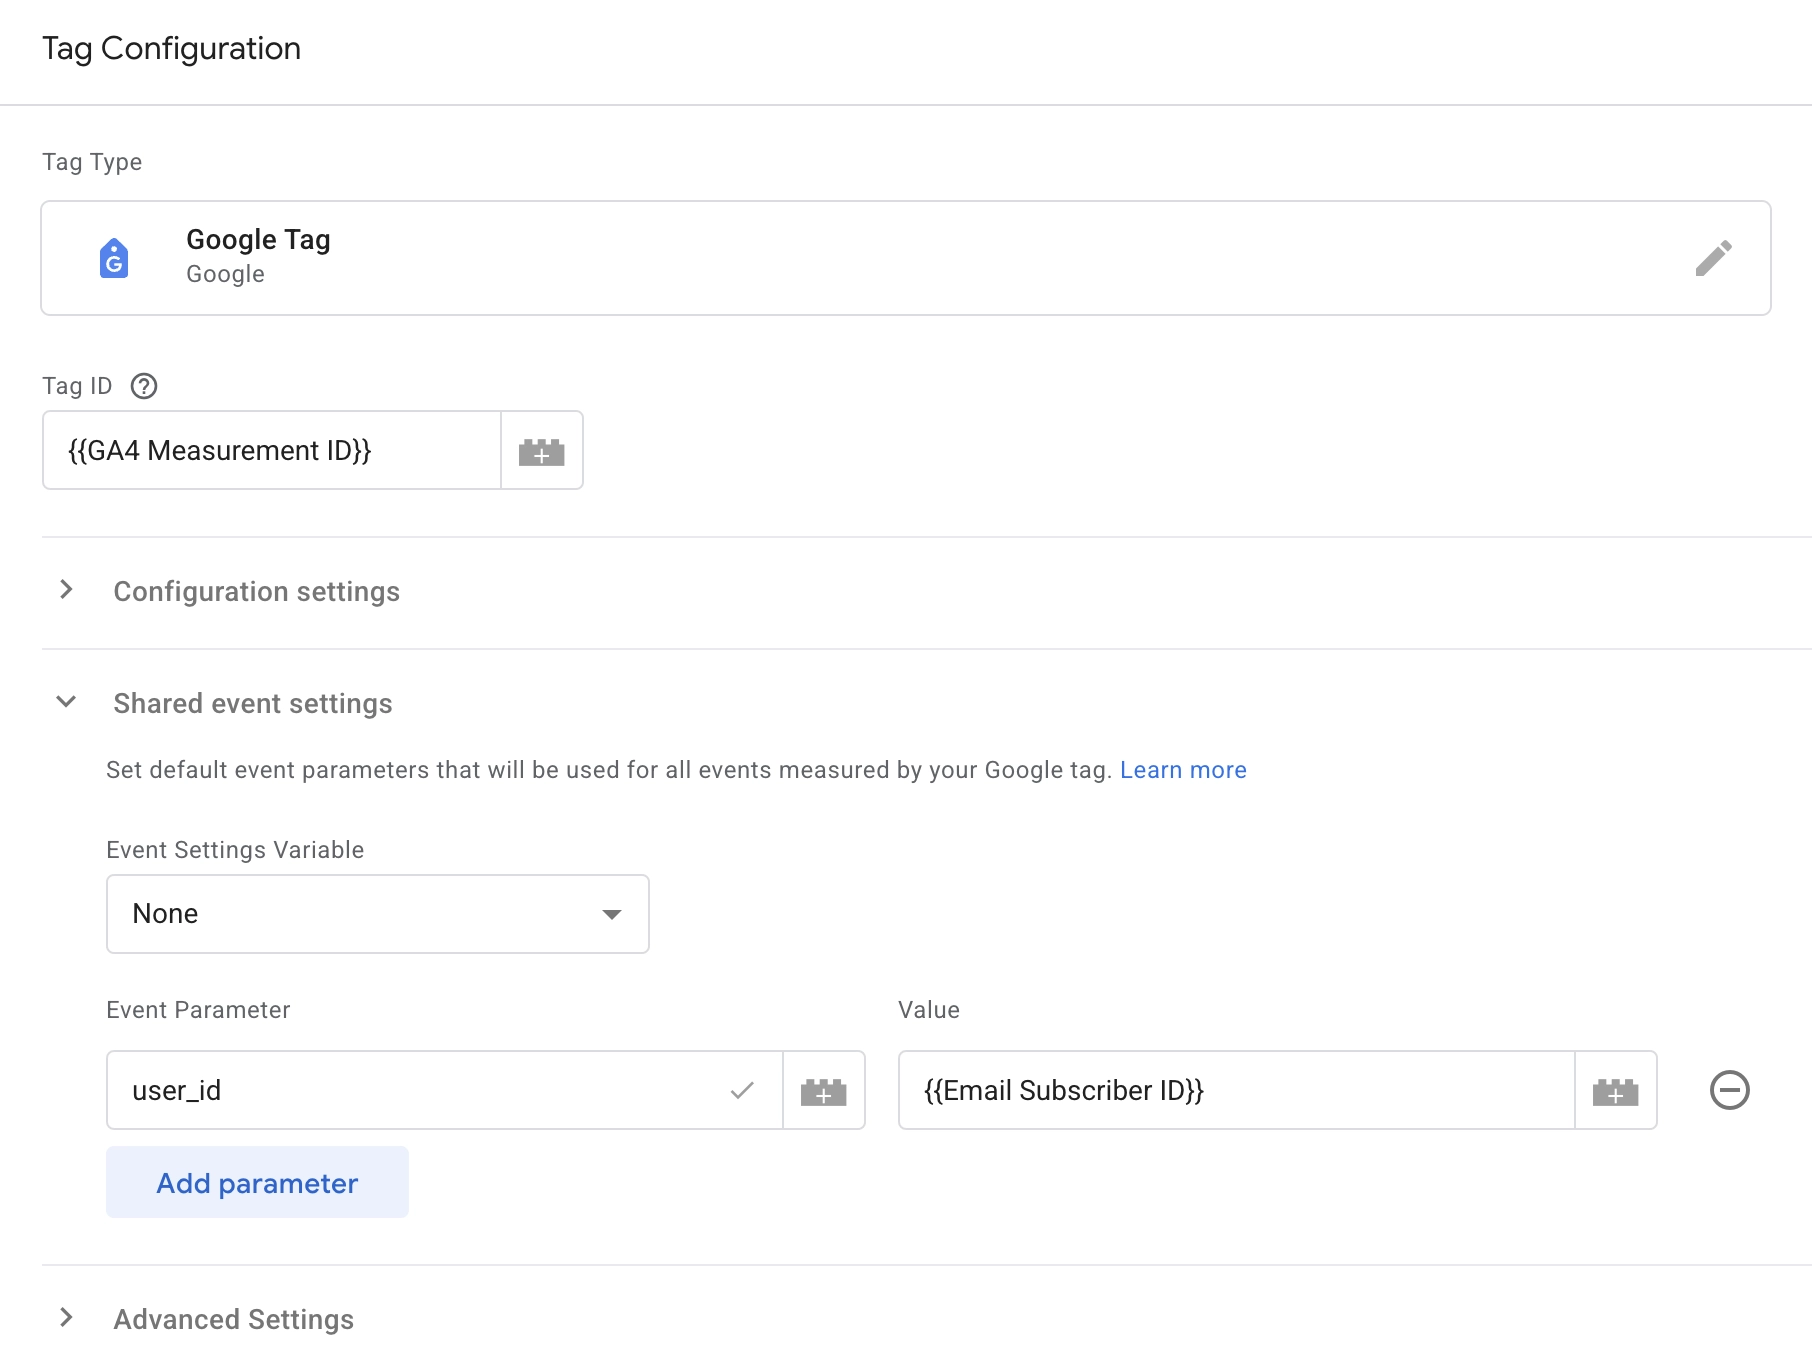Click the Value column label

929,1010
